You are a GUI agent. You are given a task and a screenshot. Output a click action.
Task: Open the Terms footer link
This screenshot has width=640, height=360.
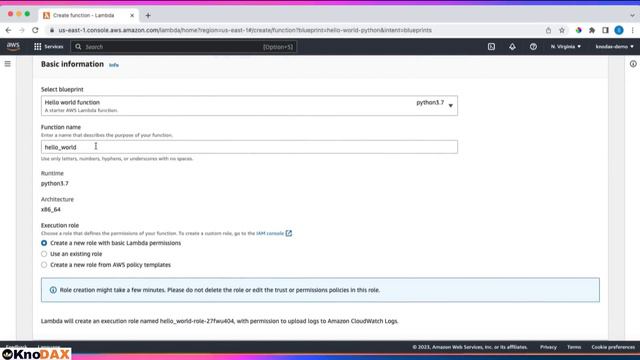(574, 347)
